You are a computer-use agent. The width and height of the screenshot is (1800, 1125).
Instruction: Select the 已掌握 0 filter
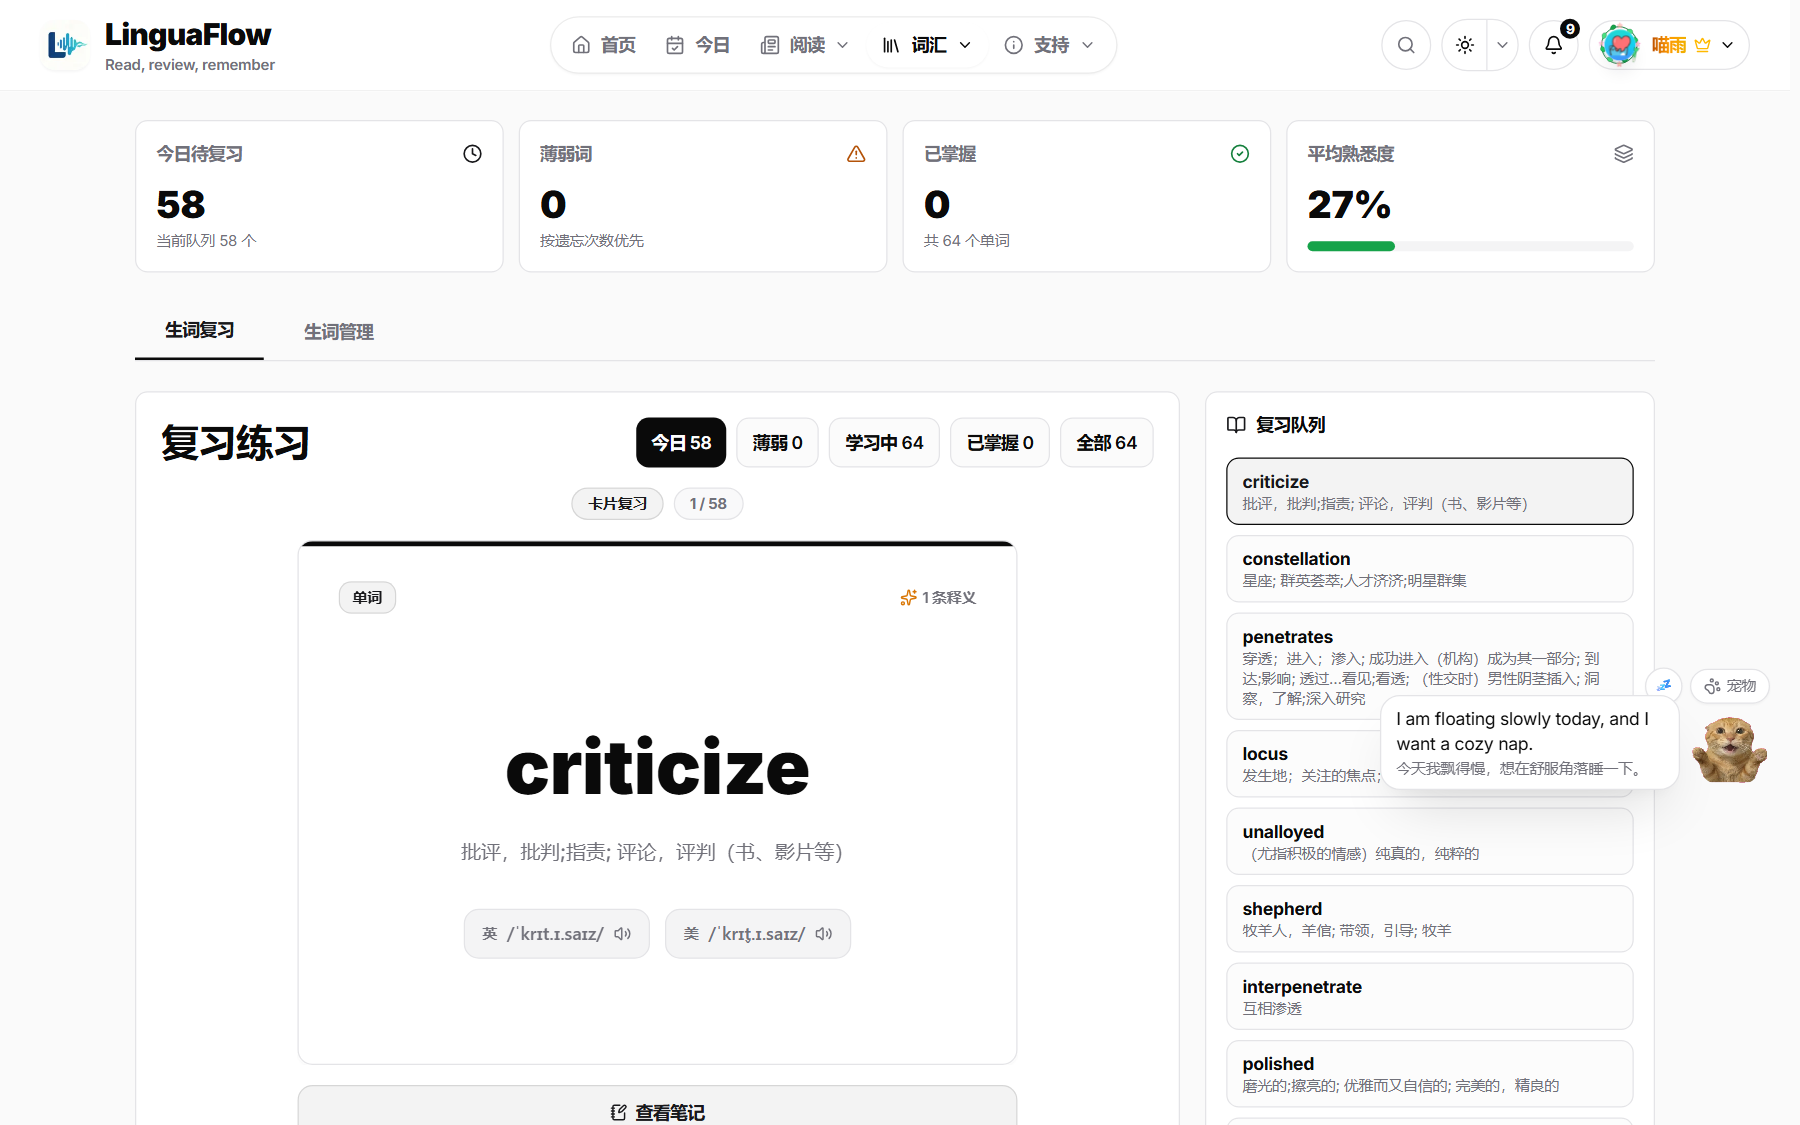[1000, 442]
